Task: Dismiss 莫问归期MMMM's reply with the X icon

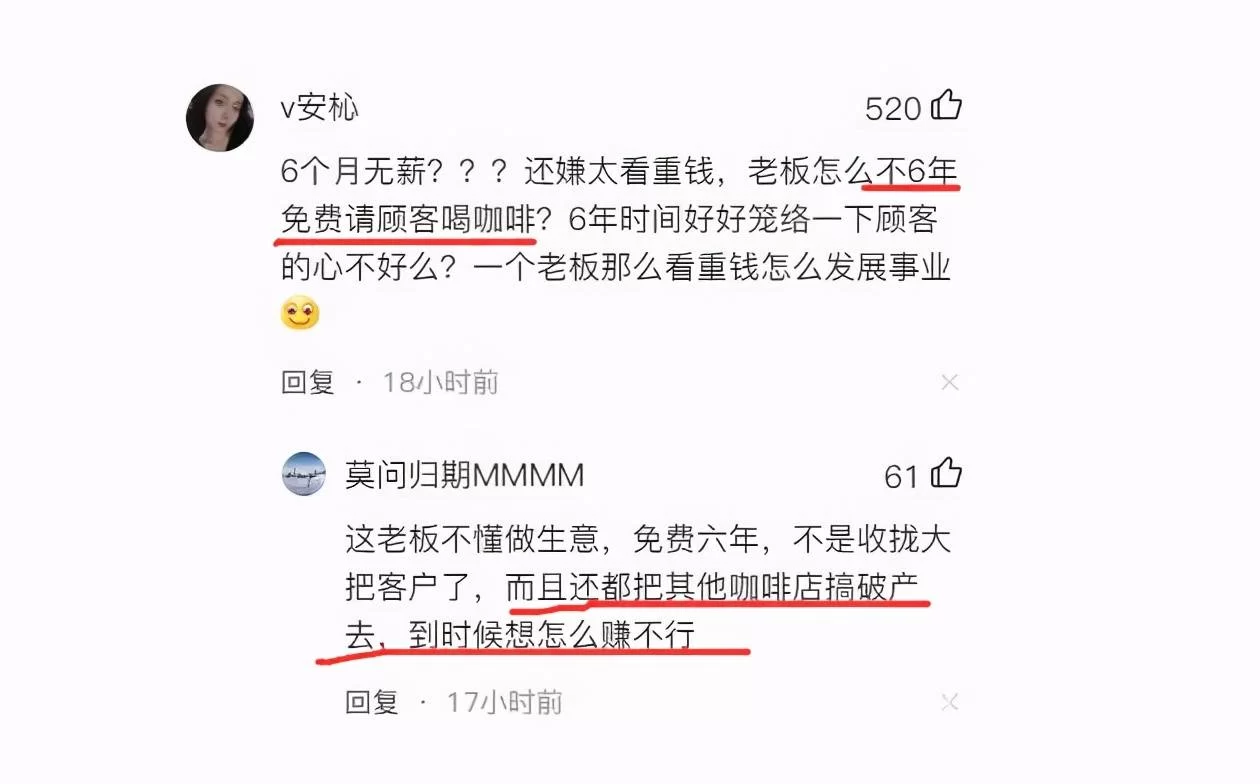Action: tap(950, 702)
